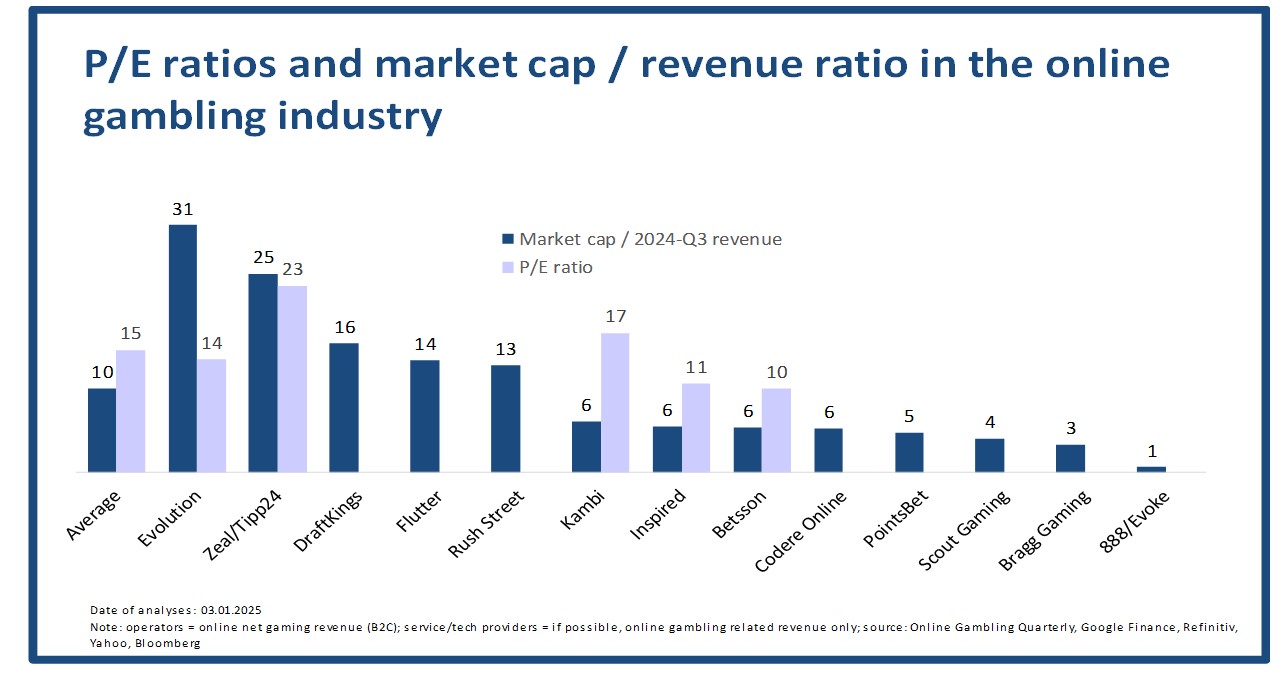The height and width of the screenshot is (673, 1285).
Task: Click the Flutter bar labeled 14
Action: coord(425,416)
